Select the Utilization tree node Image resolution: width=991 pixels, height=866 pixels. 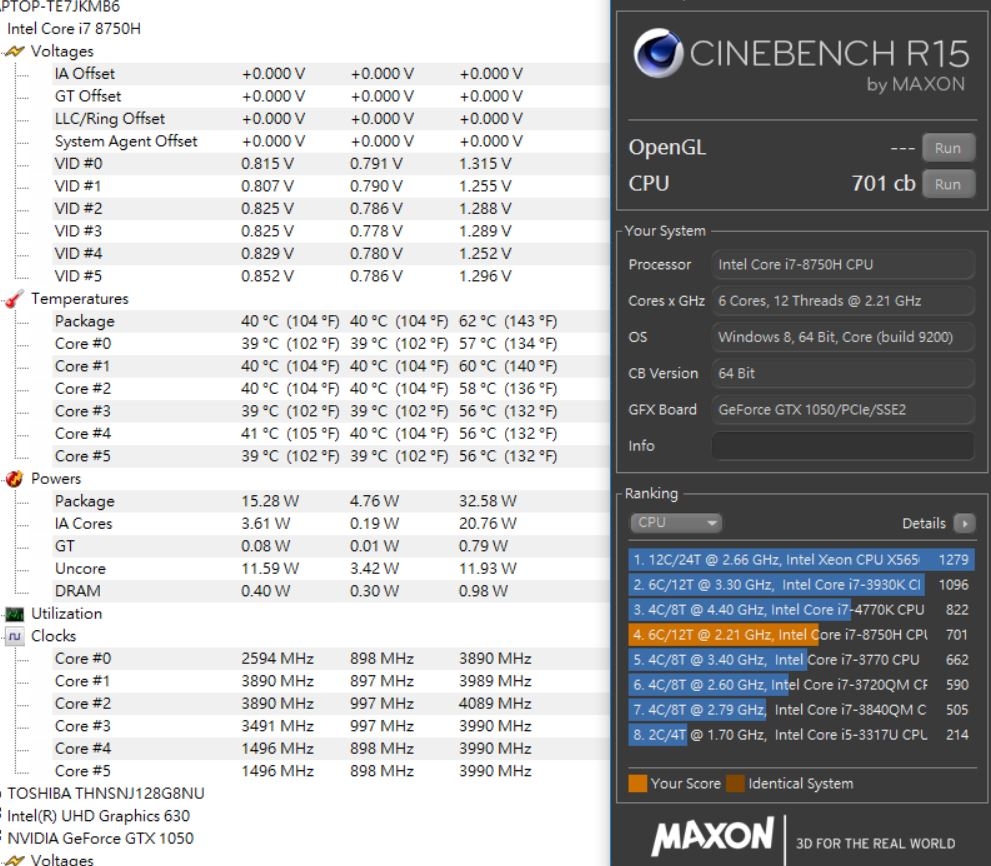click(66, 614)
